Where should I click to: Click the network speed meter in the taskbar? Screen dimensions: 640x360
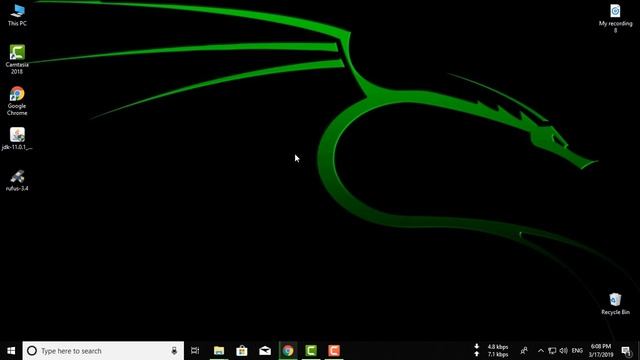[491, 351]
